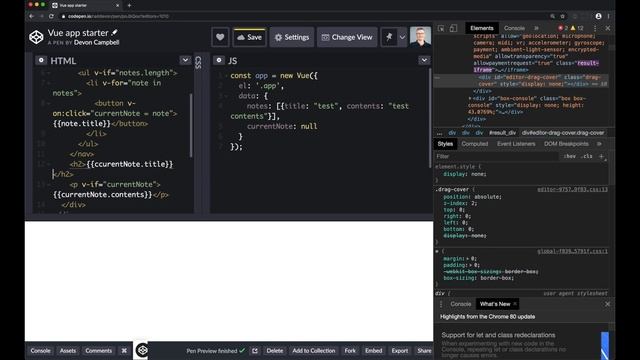This screenshot has height=360, width=640.
Task: Select the What's New drawer tab
Action: (x=495, y=304)
